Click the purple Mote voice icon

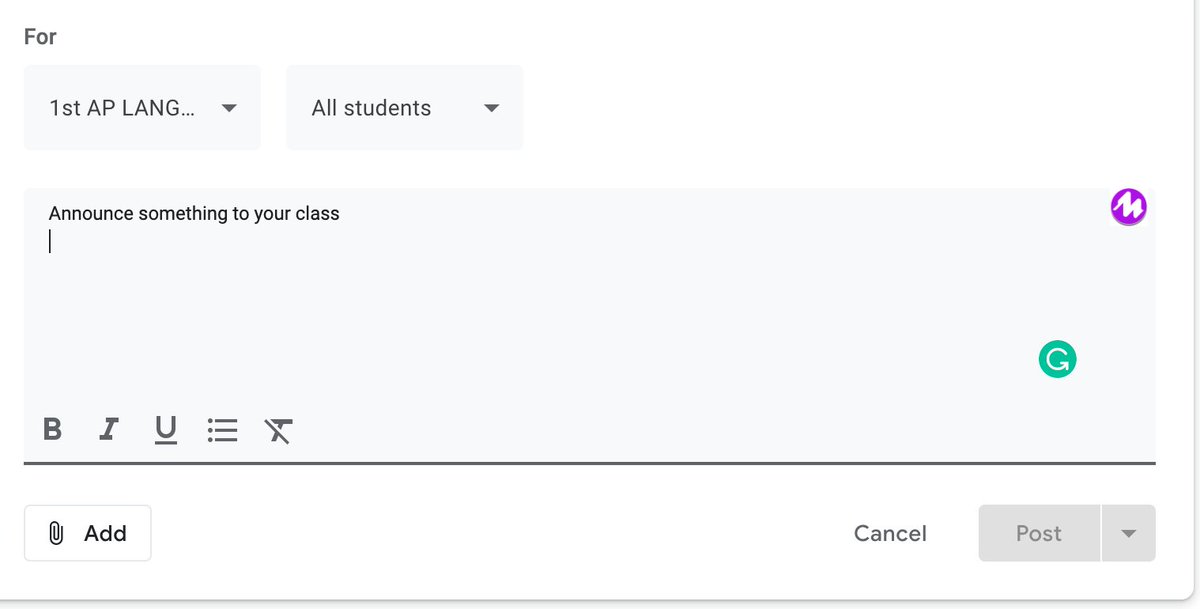coord(1128,207)
